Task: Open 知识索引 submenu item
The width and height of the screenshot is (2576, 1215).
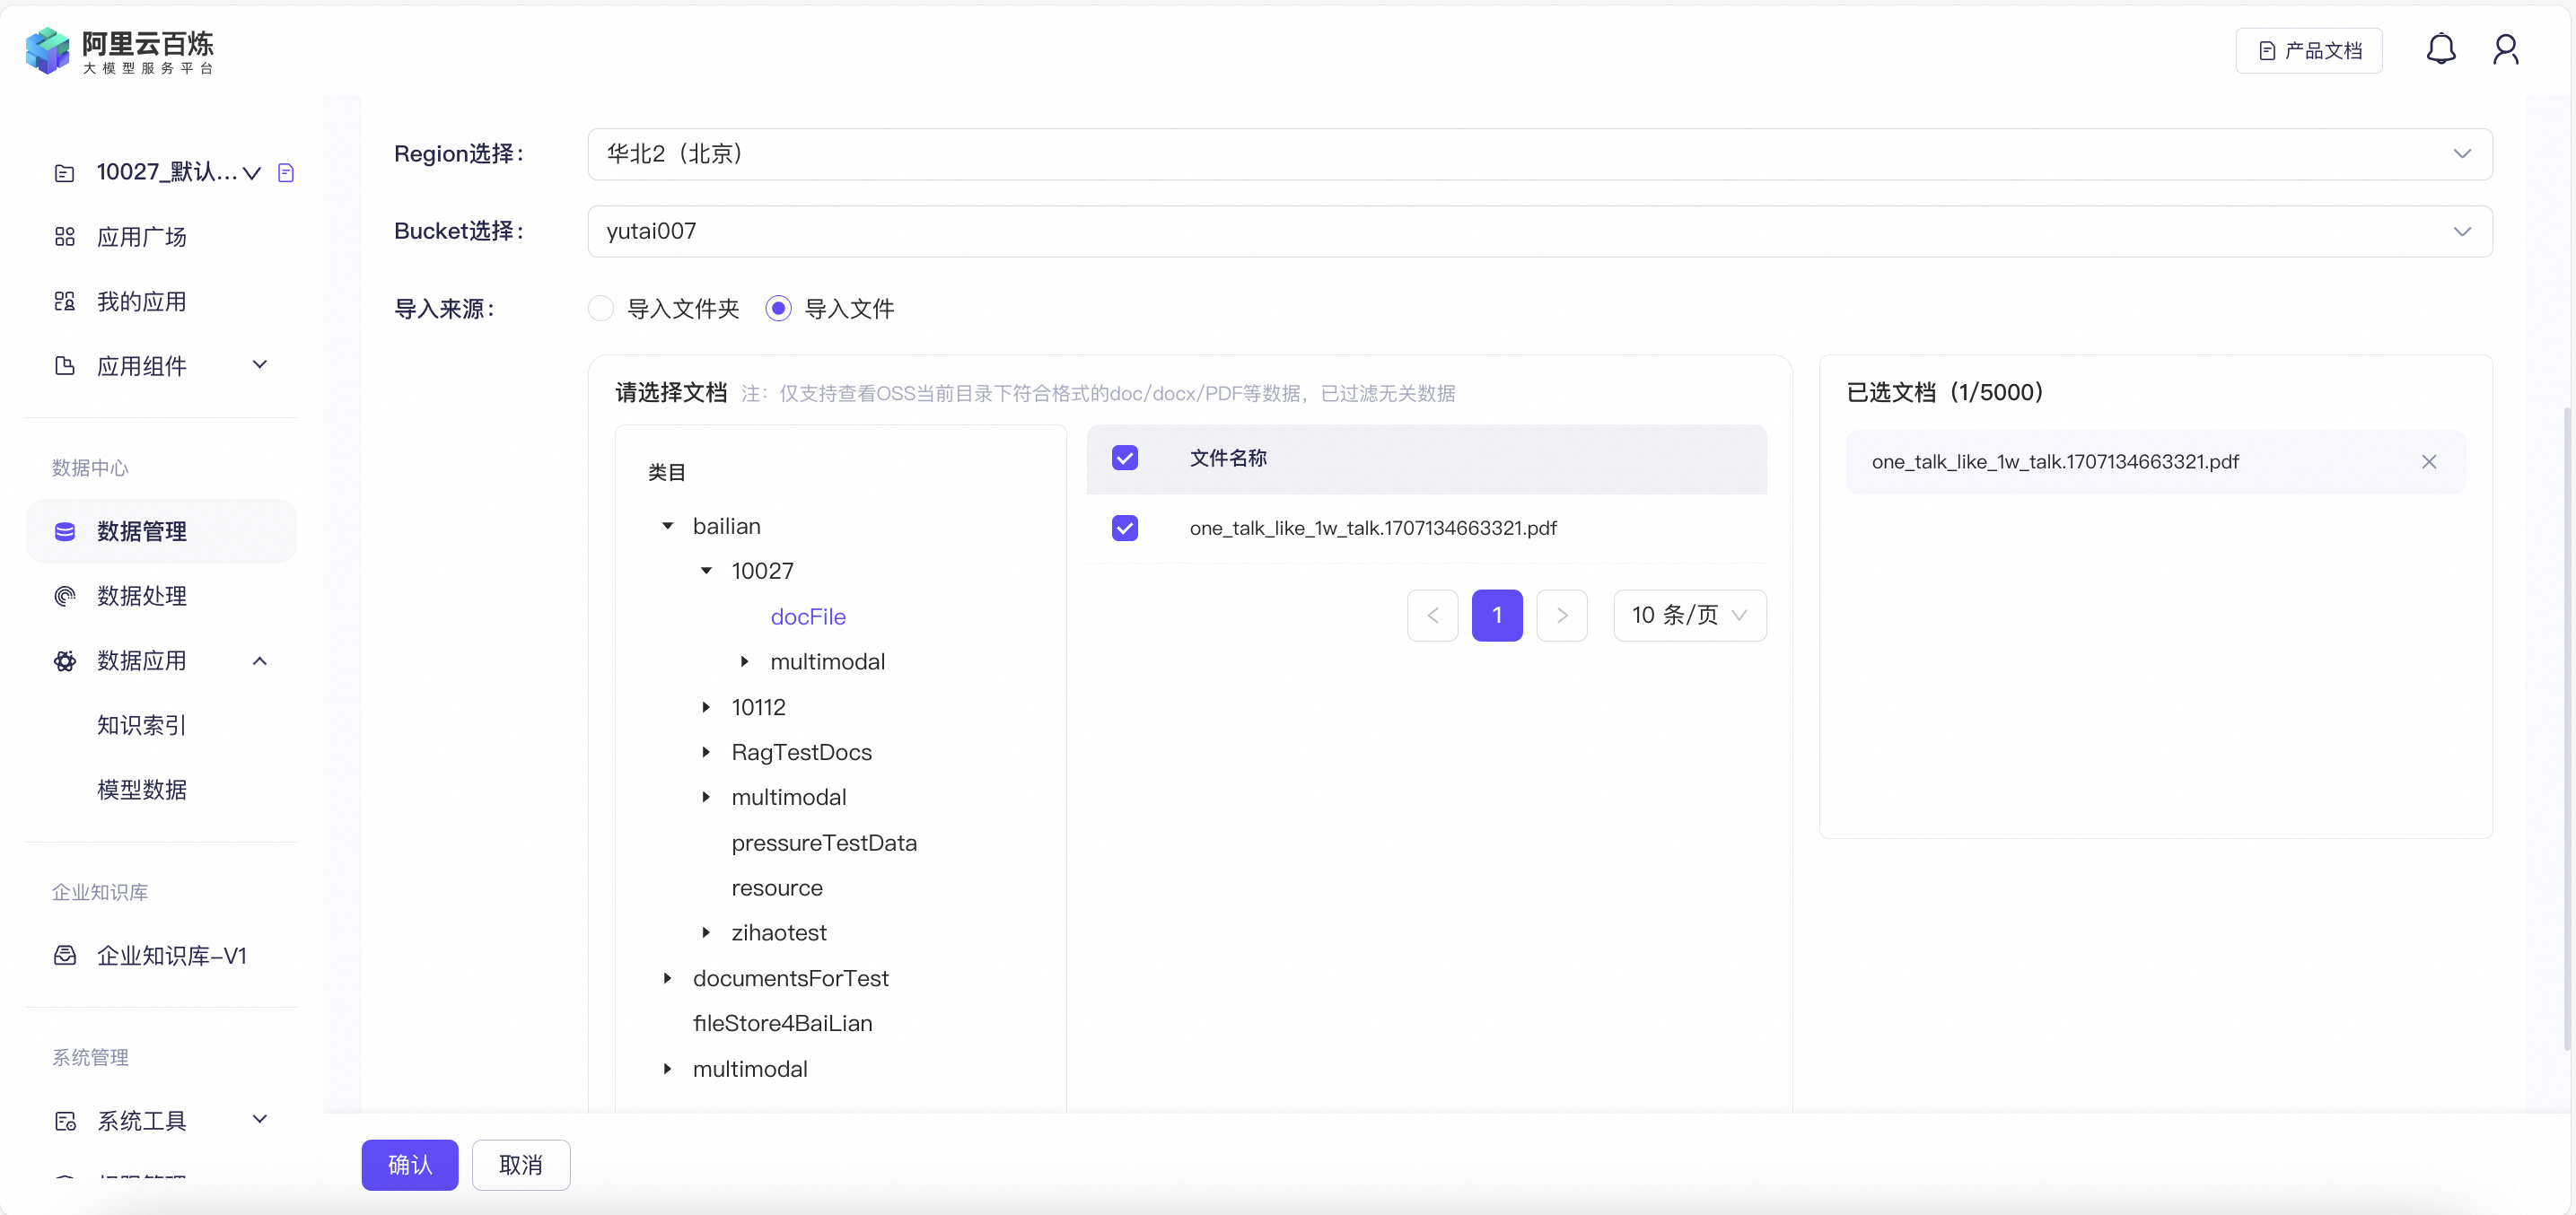Action: tap(141, 725)
